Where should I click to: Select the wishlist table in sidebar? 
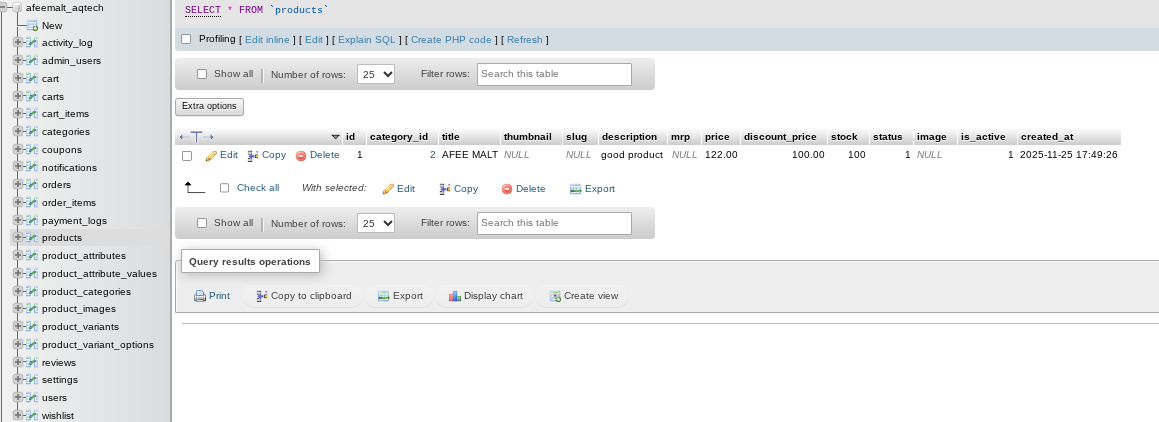click(58, 415)
